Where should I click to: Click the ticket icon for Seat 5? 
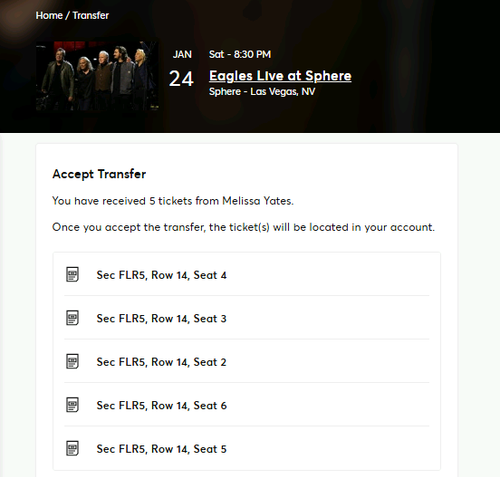click(72, 448)
